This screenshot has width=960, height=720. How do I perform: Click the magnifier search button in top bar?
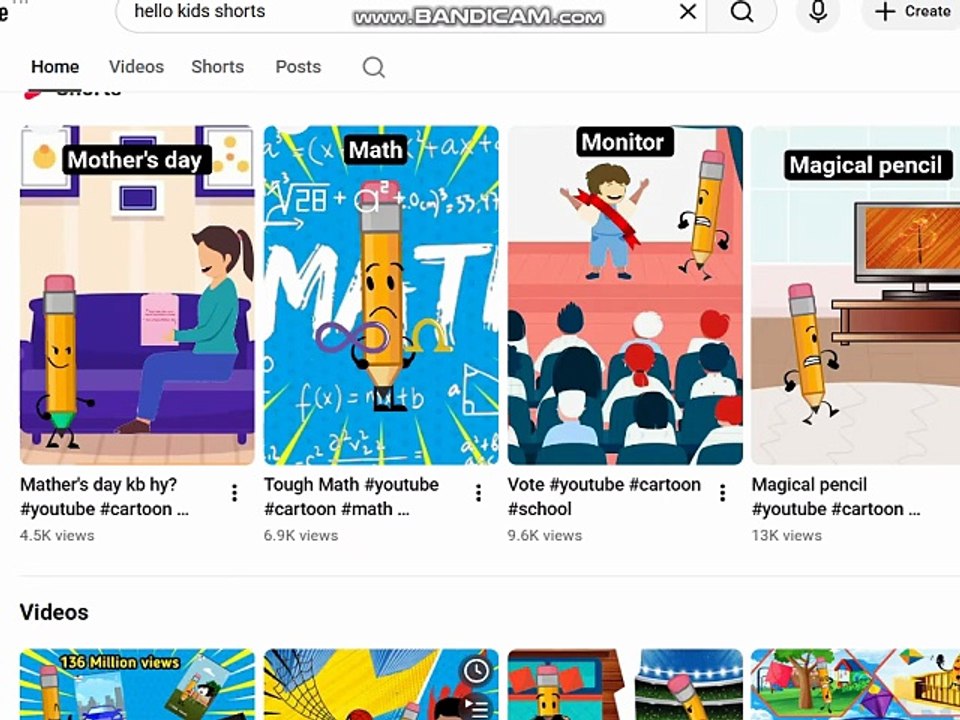click(742, 11)
